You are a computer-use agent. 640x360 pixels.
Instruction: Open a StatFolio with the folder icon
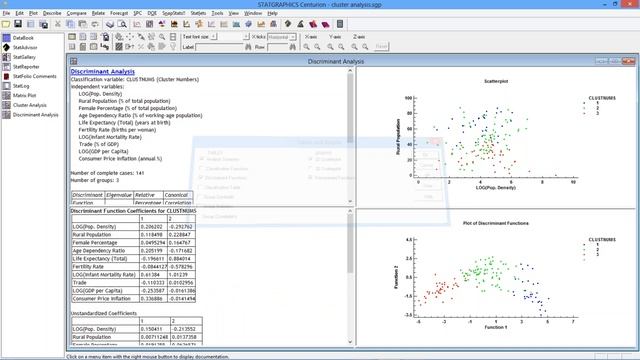tap(6, 24)
